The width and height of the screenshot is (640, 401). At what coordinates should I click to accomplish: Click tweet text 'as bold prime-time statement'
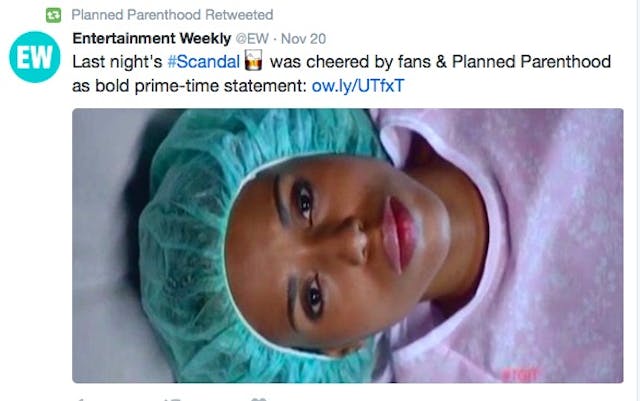(x=189, y=86)
